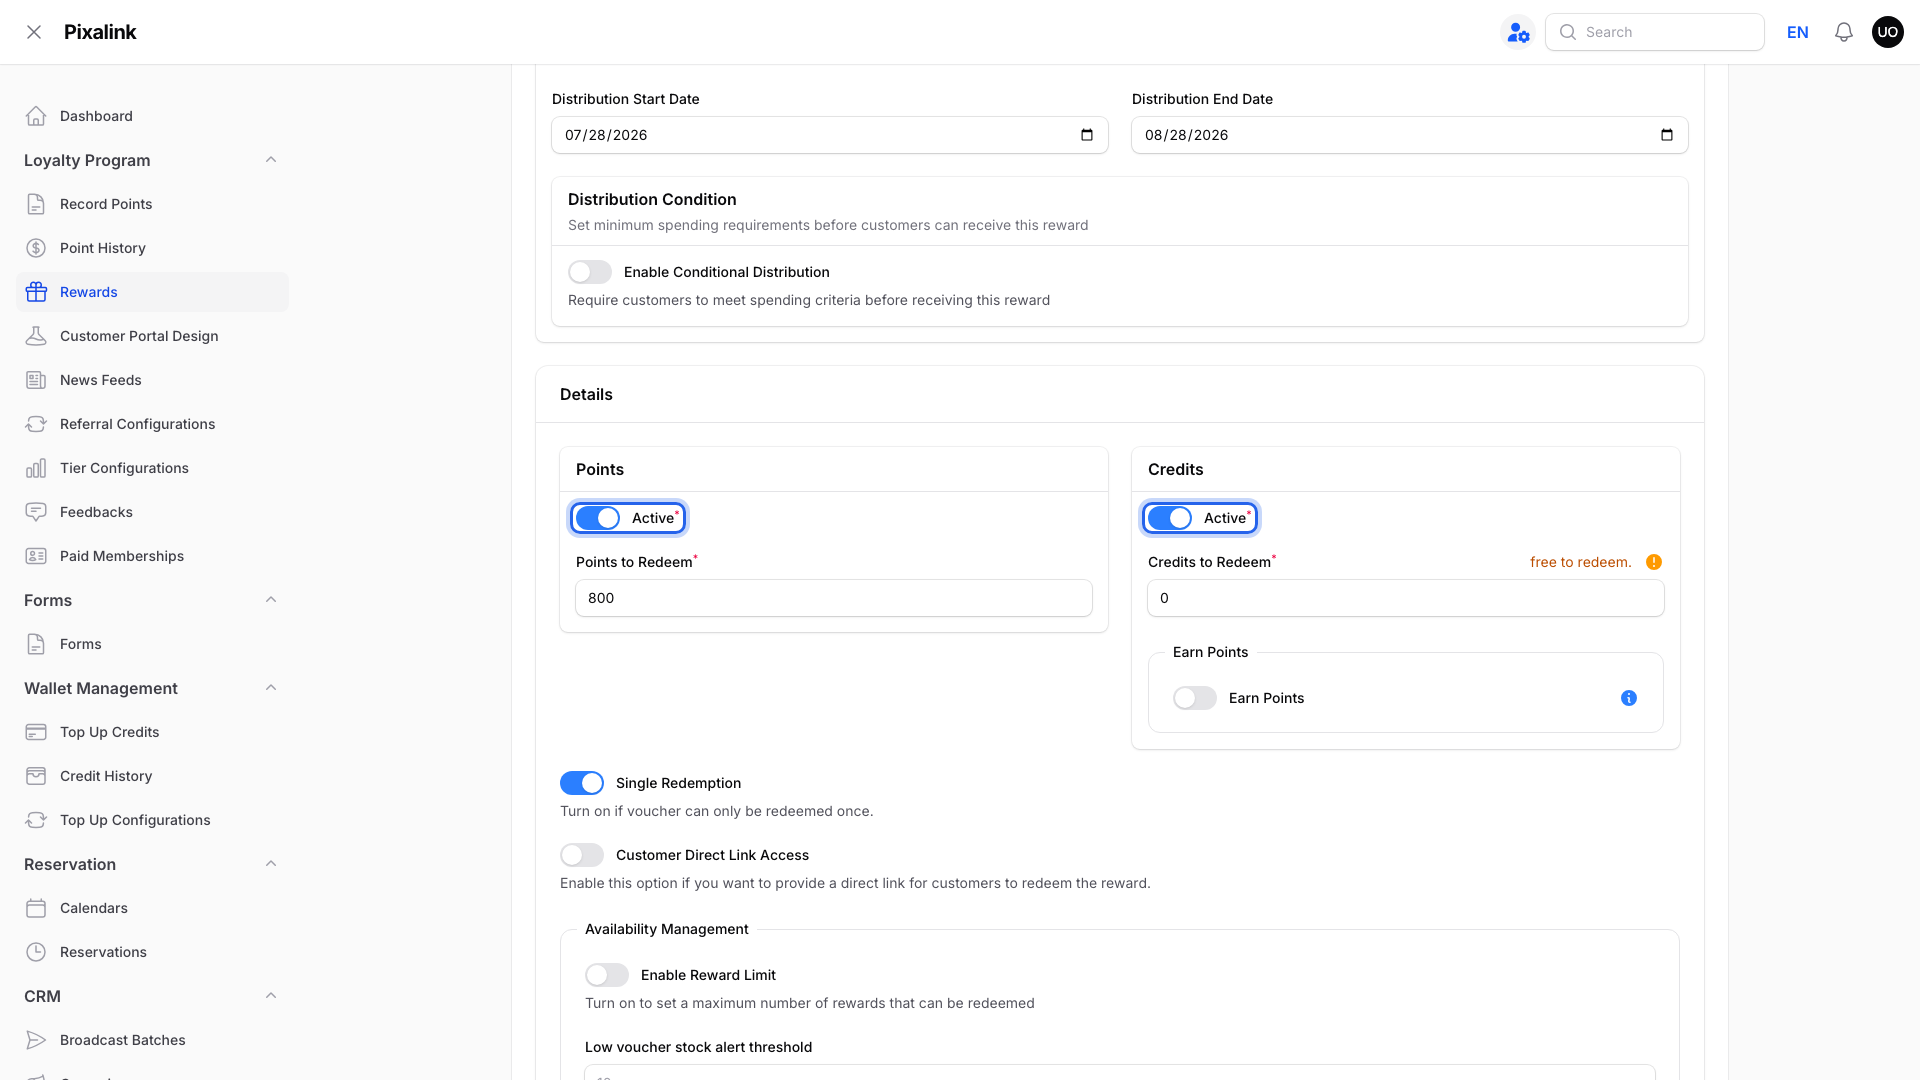Viewport: 1920px width, 1080px height.
Task: Click the Rewards gift icon
Action: pyautogui.click(x=36, y=292)
